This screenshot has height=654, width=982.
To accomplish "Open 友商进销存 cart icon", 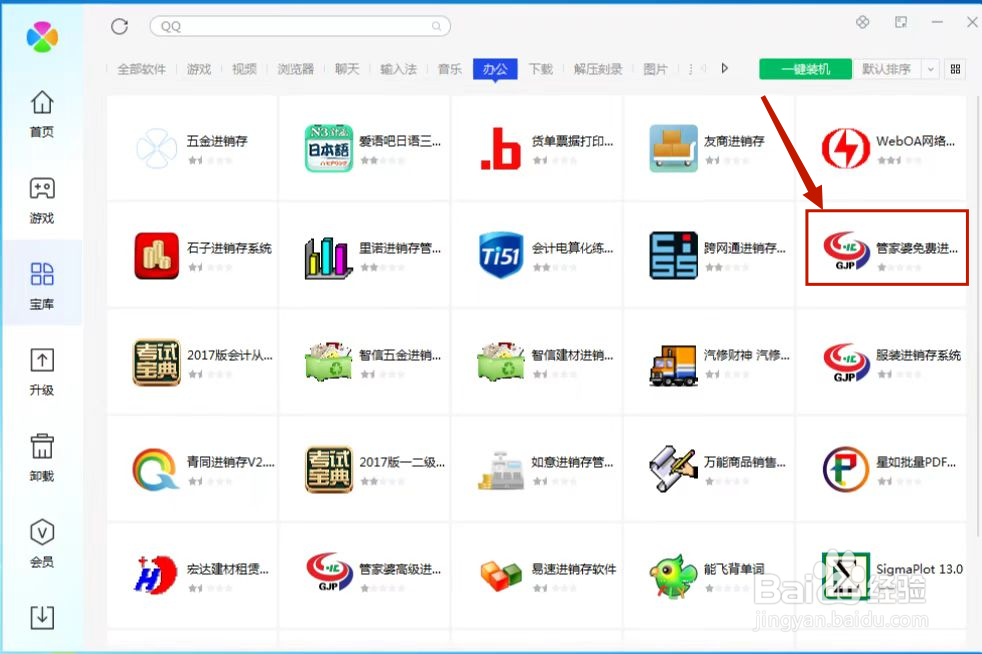I will 673,148.
